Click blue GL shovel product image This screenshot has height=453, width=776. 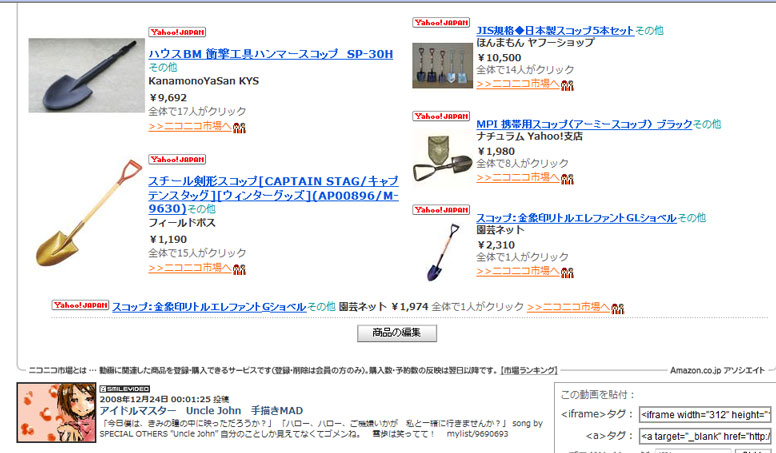tap(443, 252)
